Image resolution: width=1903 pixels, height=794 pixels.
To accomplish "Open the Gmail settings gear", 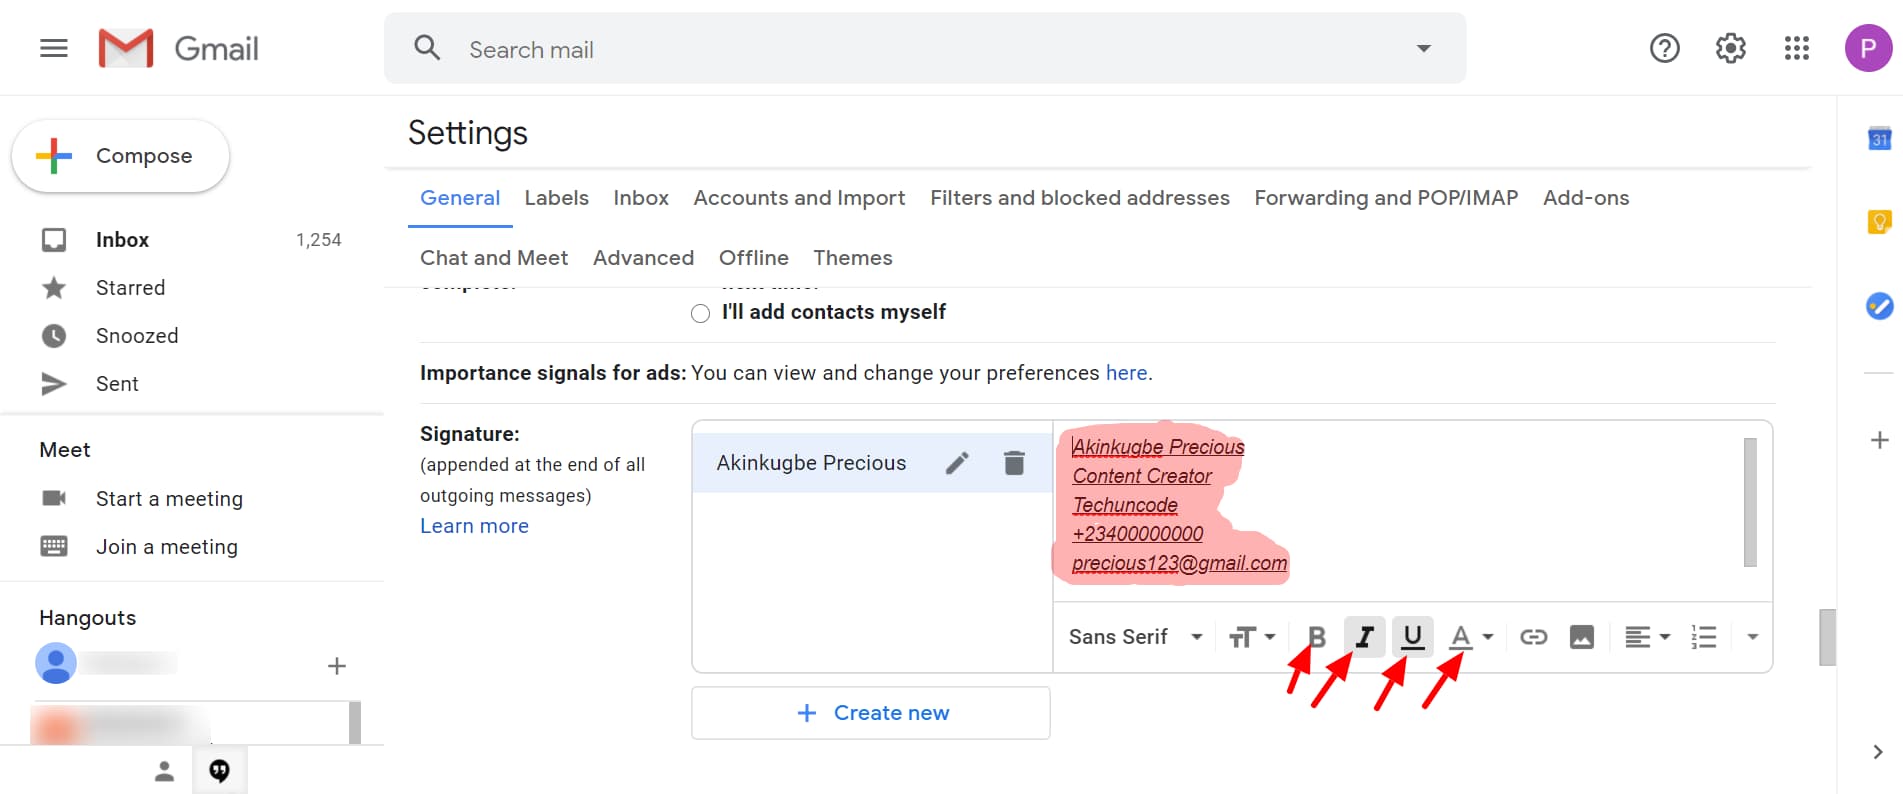I will [x=1730, y=48].
